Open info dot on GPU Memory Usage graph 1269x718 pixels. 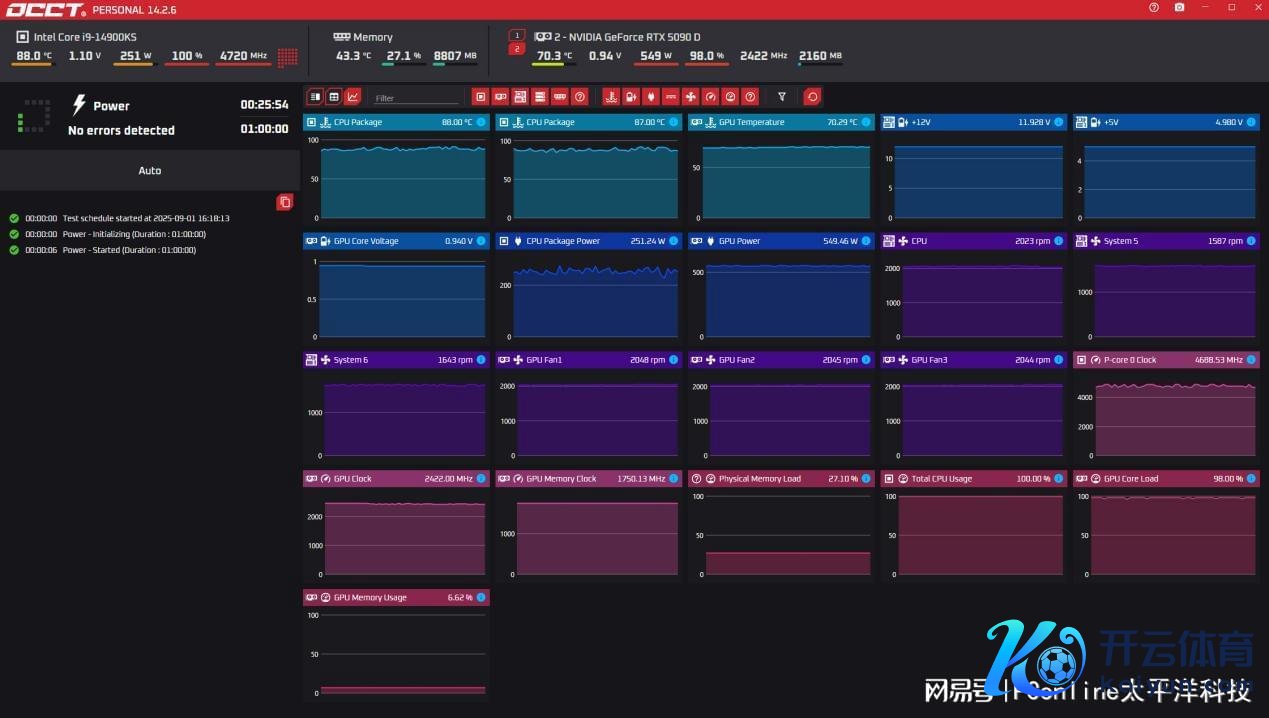[x=481, y=597]
